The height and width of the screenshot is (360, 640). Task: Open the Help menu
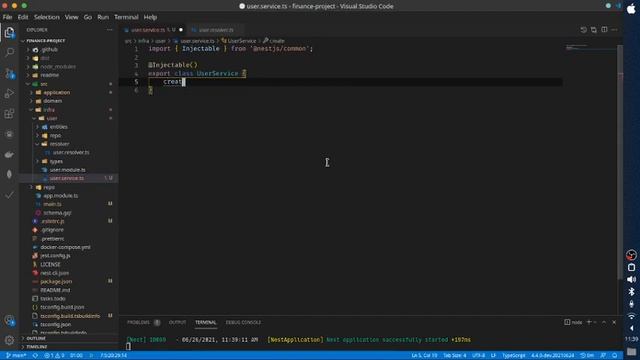point(150,17)
